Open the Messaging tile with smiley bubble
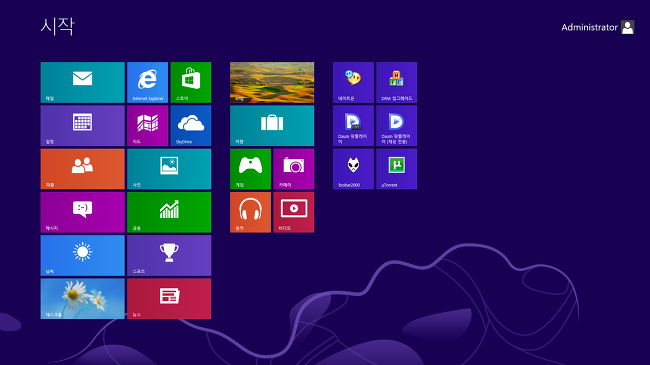 coord(82,212)
